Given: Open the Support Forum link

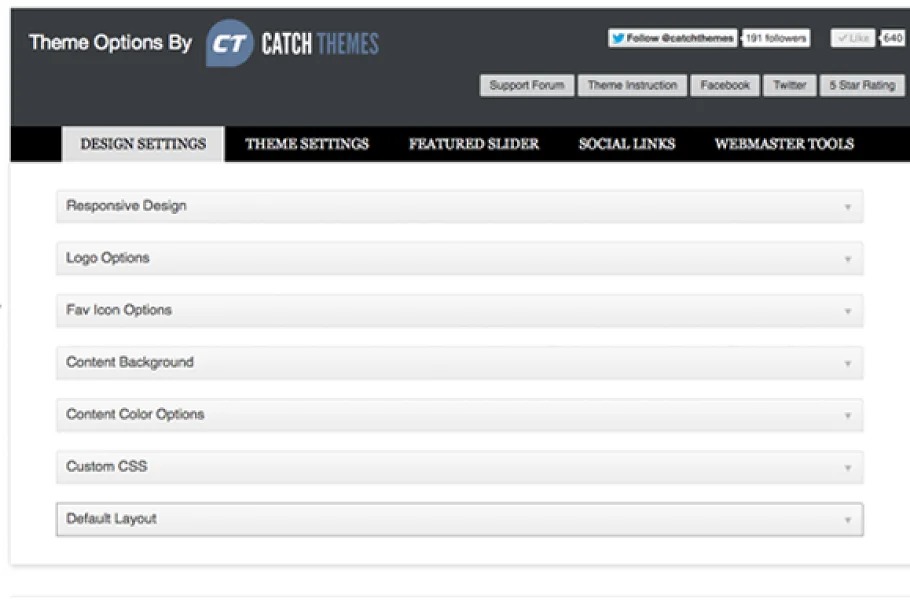Looking at the screenshot, I should click(526, 86).
